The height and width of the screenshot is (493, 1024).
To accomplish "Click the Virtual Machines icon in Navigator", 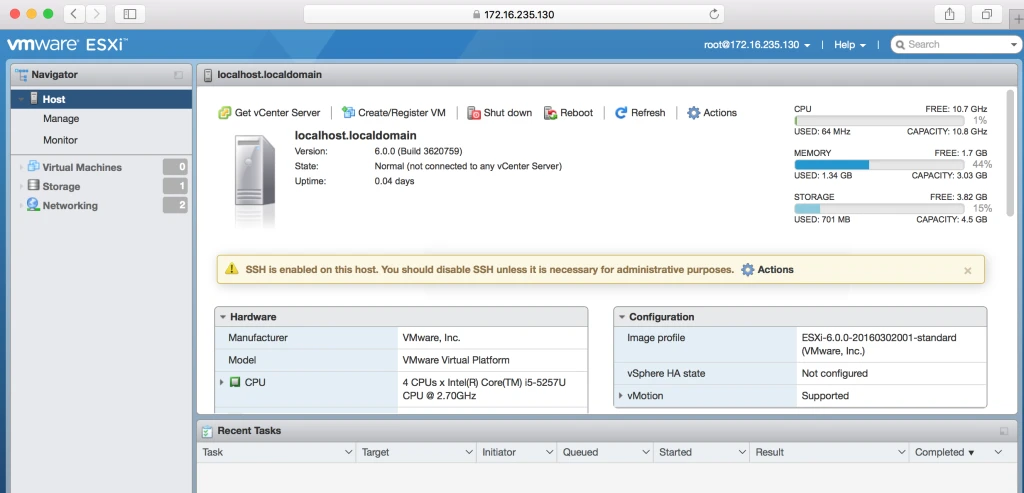I will pyautogui.click(x=33, y=167).
